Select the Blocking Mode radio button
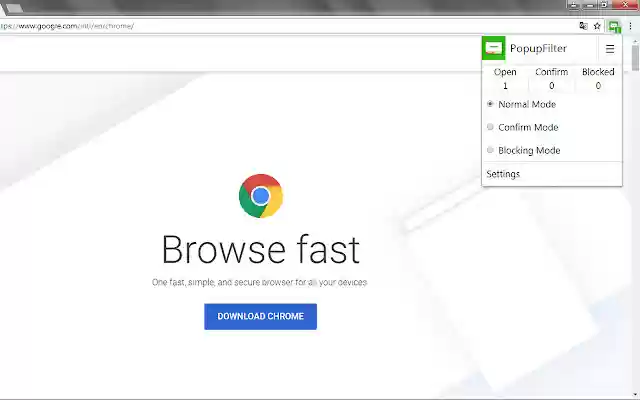The height and width of the screenshot is (400, 640). click(490, 150)
